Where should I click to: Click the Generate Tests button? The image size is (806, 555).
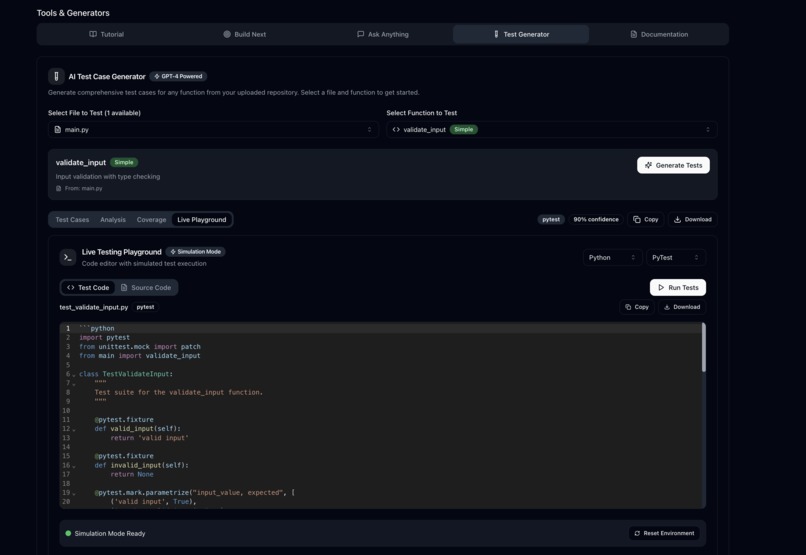(673, 165)
